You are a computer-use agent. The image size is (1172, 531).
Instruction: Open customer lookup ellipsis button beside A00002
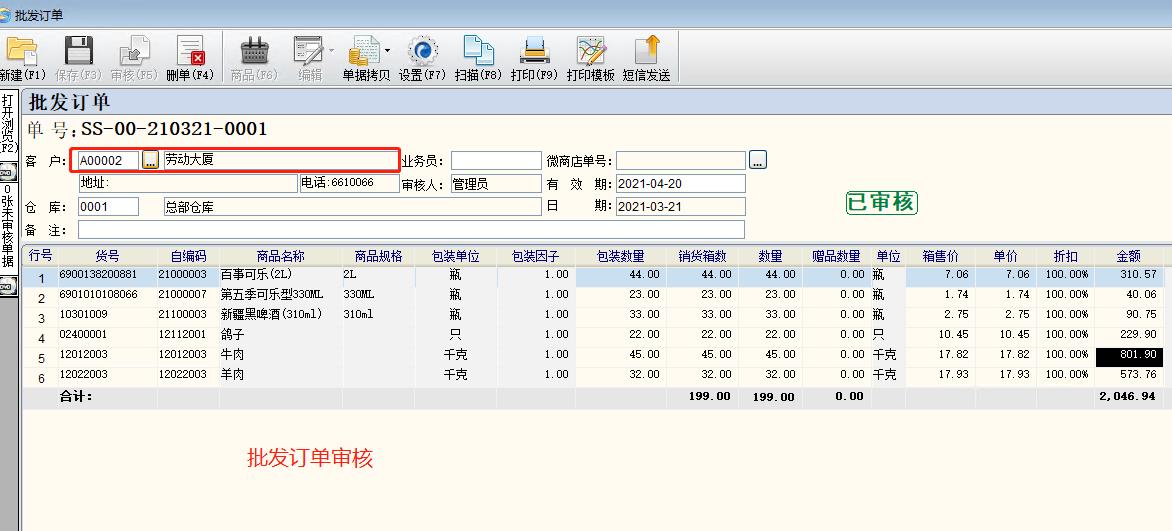(x=150, y=159)
